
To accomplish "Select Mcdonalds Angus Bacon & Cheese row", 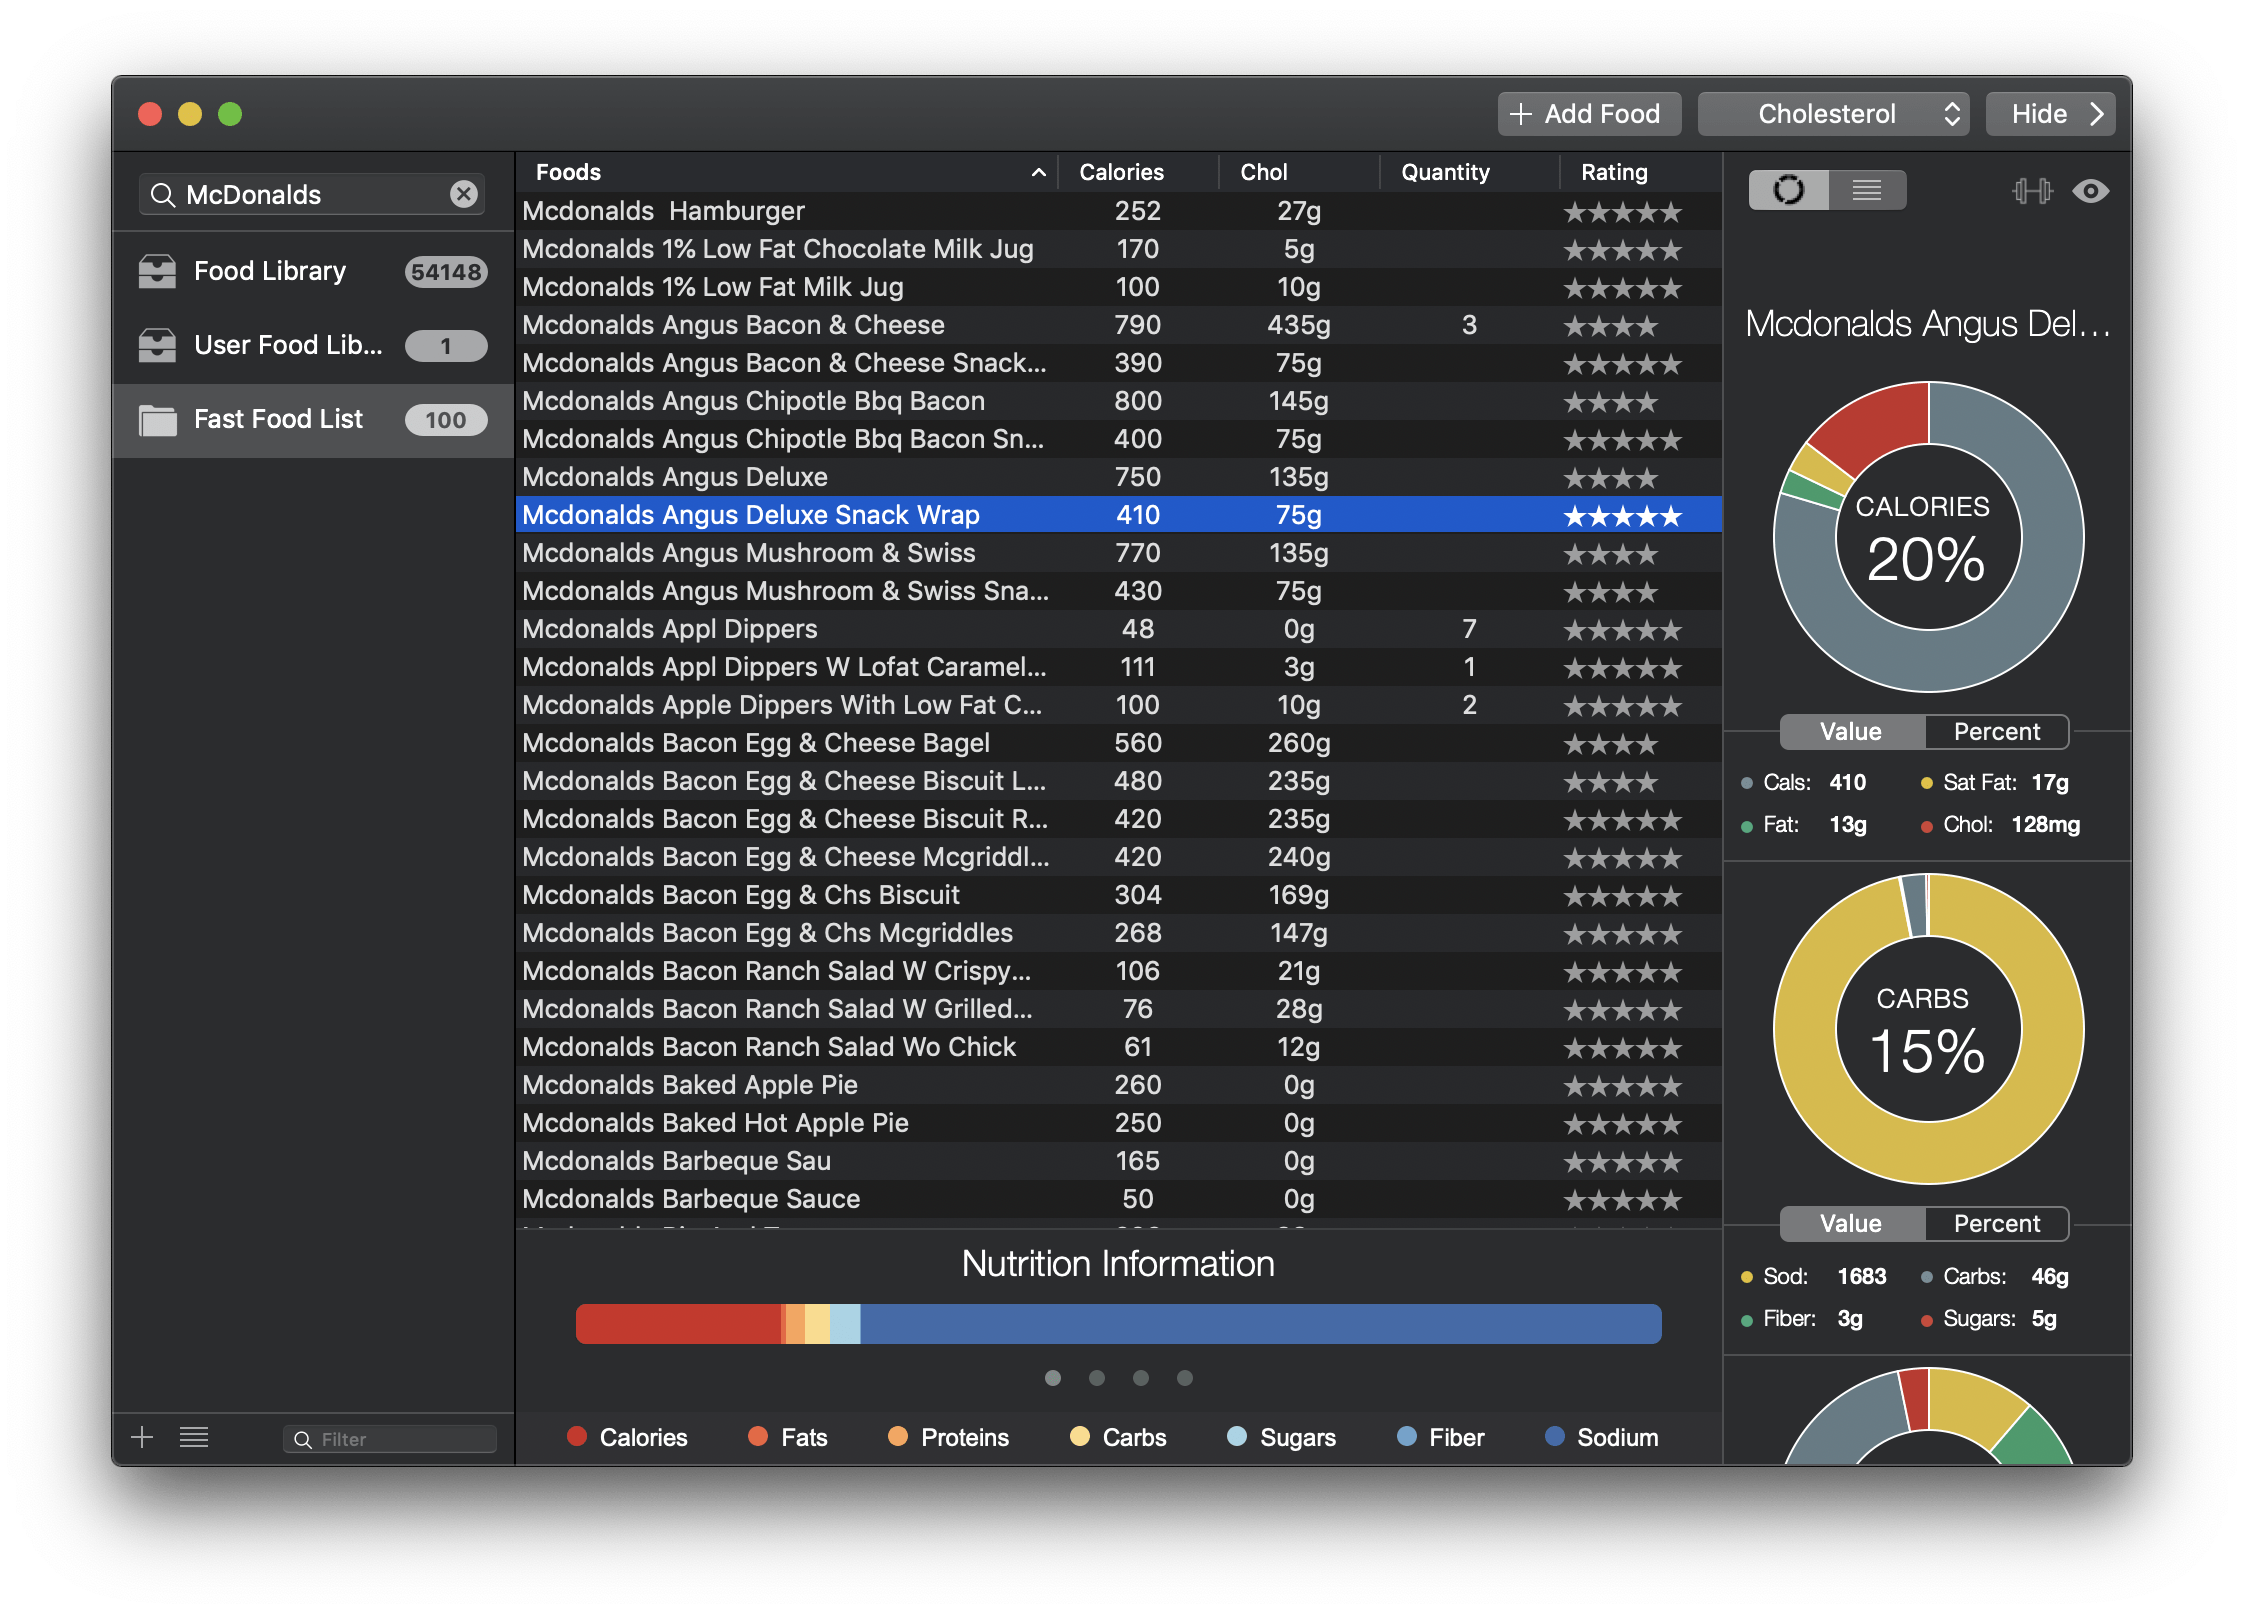I will (x=1119, y=325).
